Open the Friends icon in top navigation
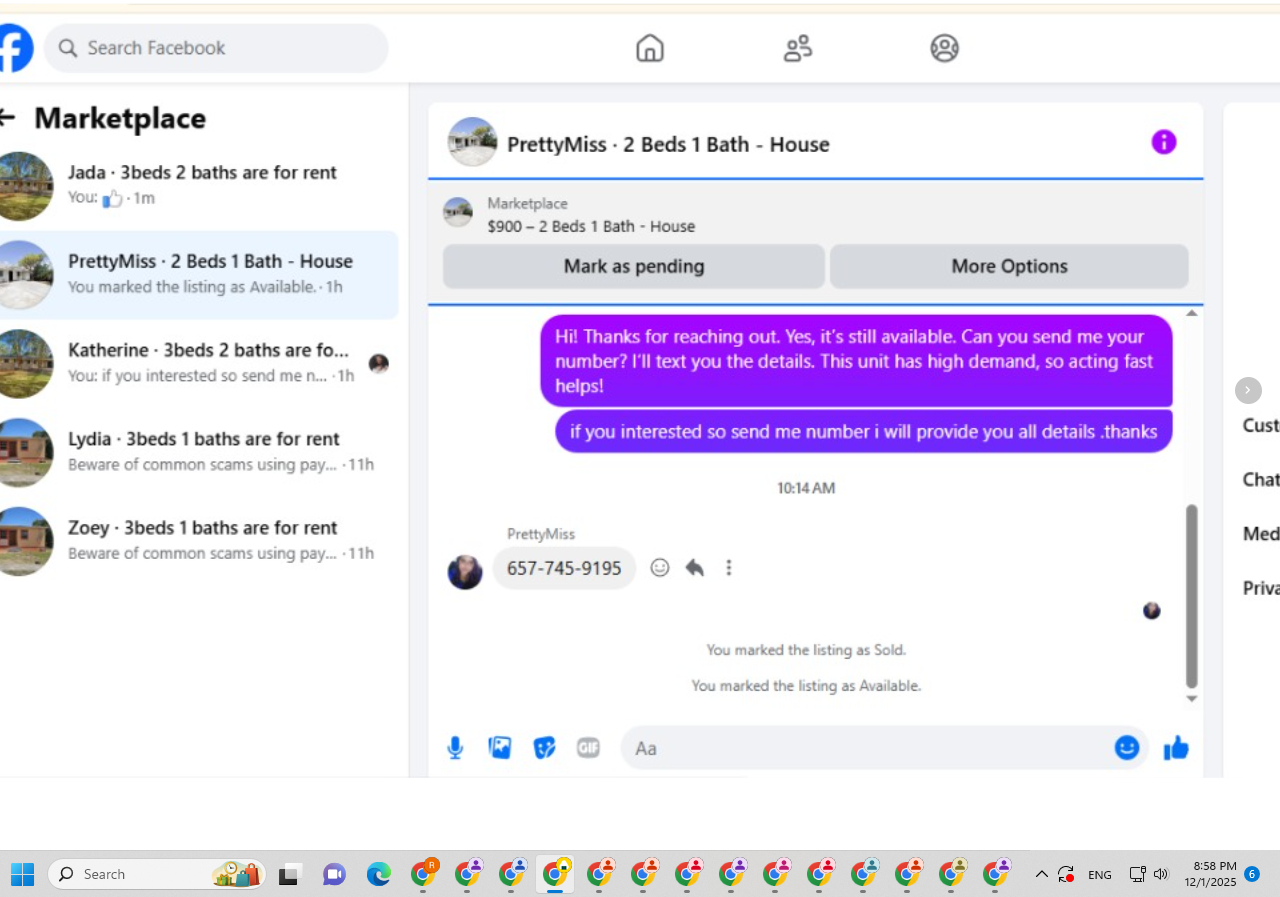This screenshot has height=897, width=1280. coord(797,48)
